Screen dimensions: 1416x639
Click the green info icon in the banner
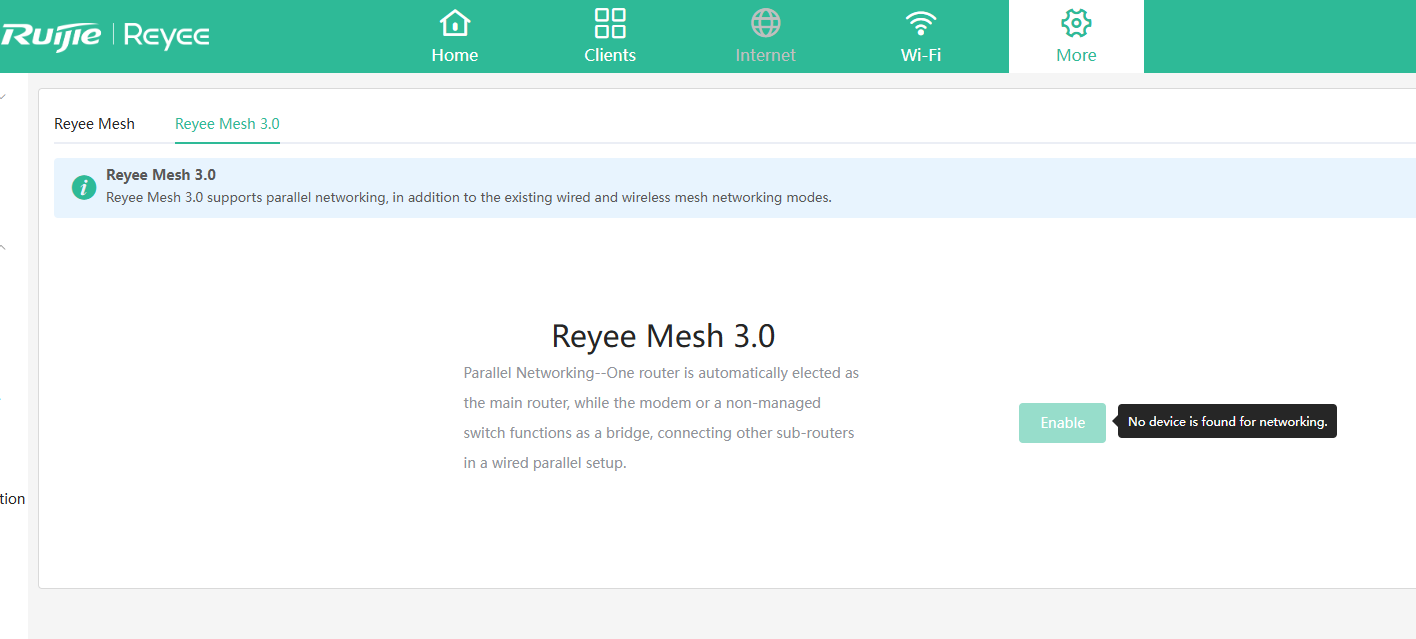[85, 187]
